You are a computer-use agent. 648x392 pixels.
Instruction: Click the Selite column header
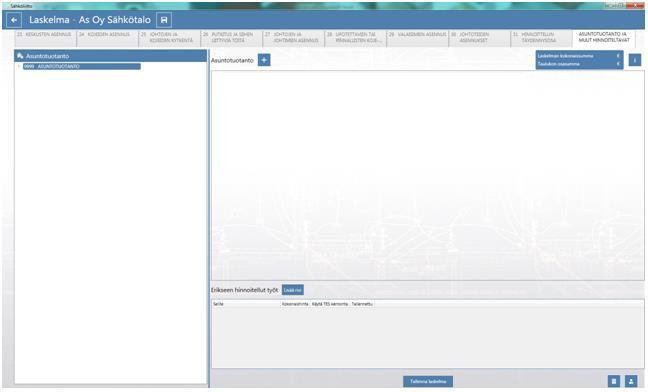(x=219, y=304)
